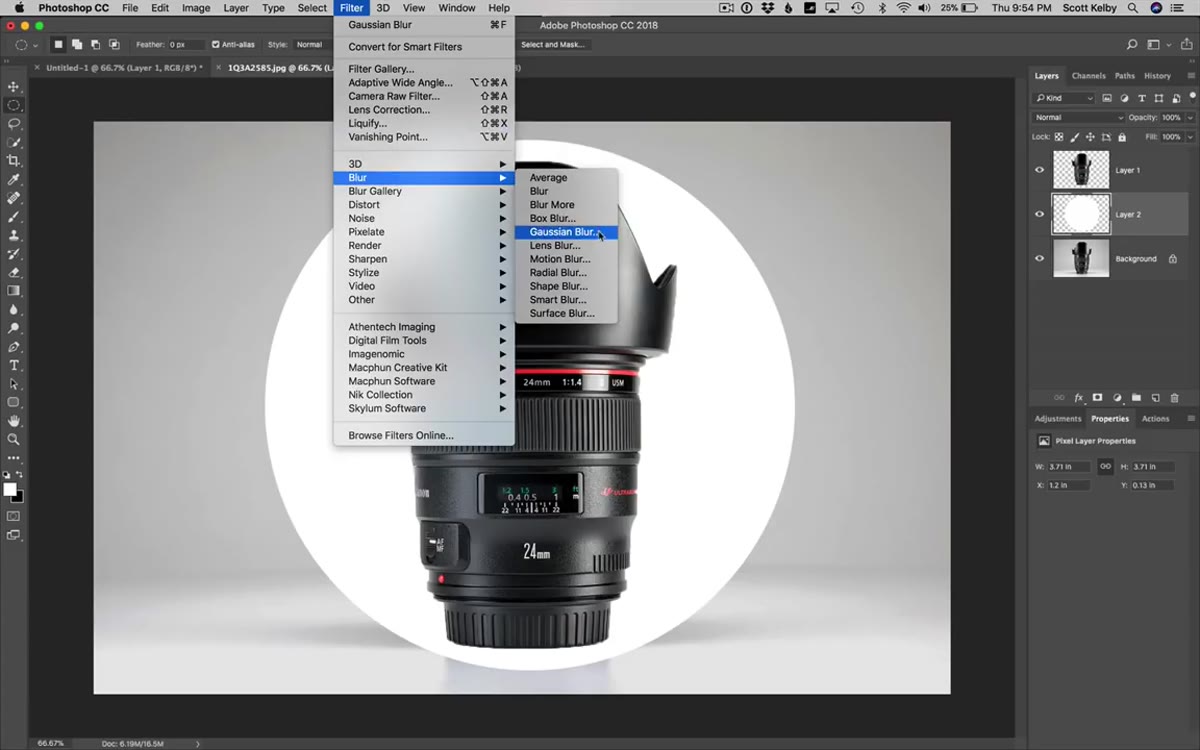1200x750 pixels.
Task: Click Select and Mask button
Action: [x=553, y=45]
